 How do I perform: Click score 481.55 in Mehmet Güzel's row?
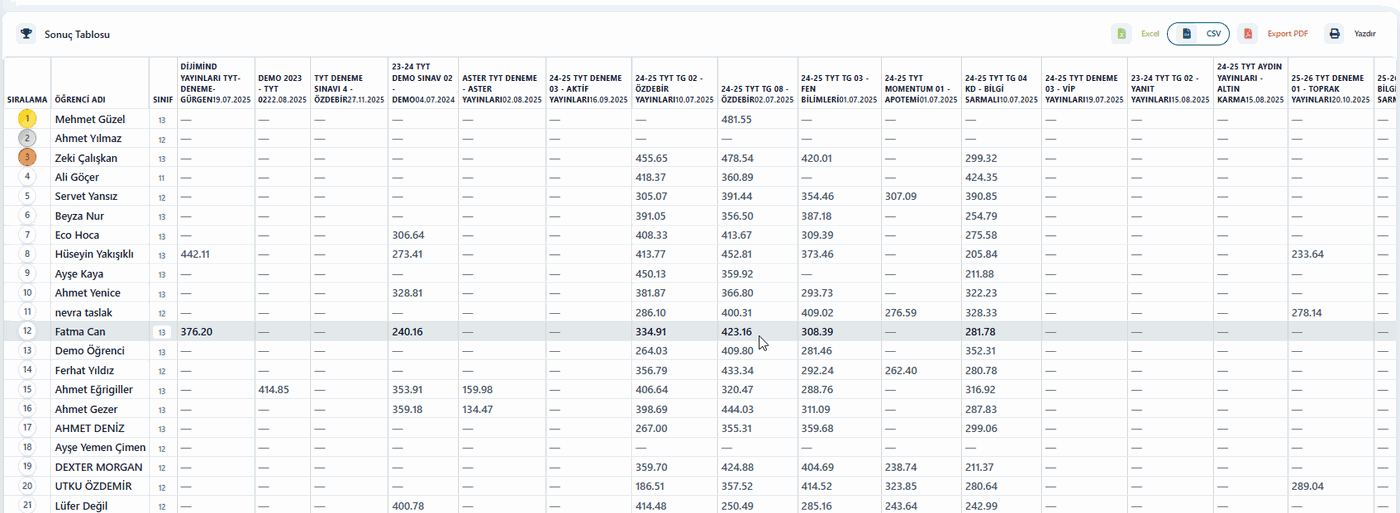(736, 119)
